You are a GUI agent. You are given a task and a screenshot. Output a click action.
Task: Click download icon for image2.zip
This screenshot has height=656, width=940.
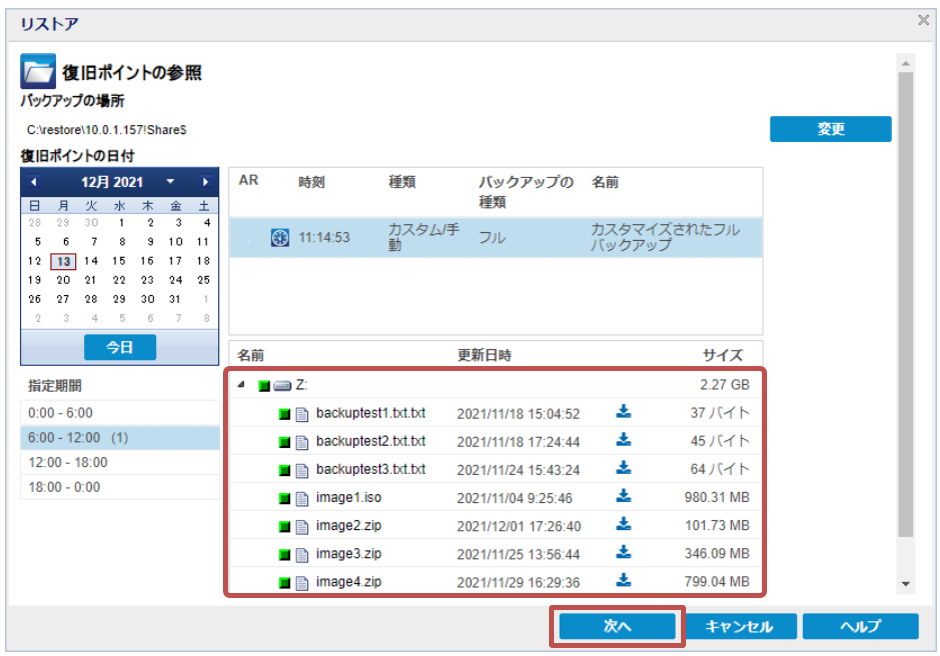(624, 524)
